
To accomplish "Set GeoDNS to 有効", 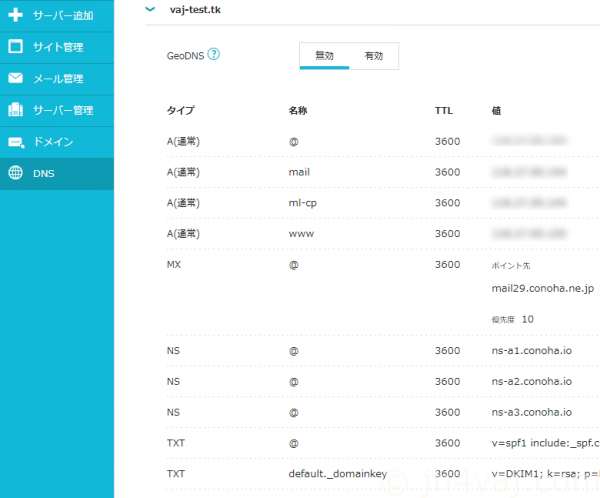I will (x=373, y=56).
